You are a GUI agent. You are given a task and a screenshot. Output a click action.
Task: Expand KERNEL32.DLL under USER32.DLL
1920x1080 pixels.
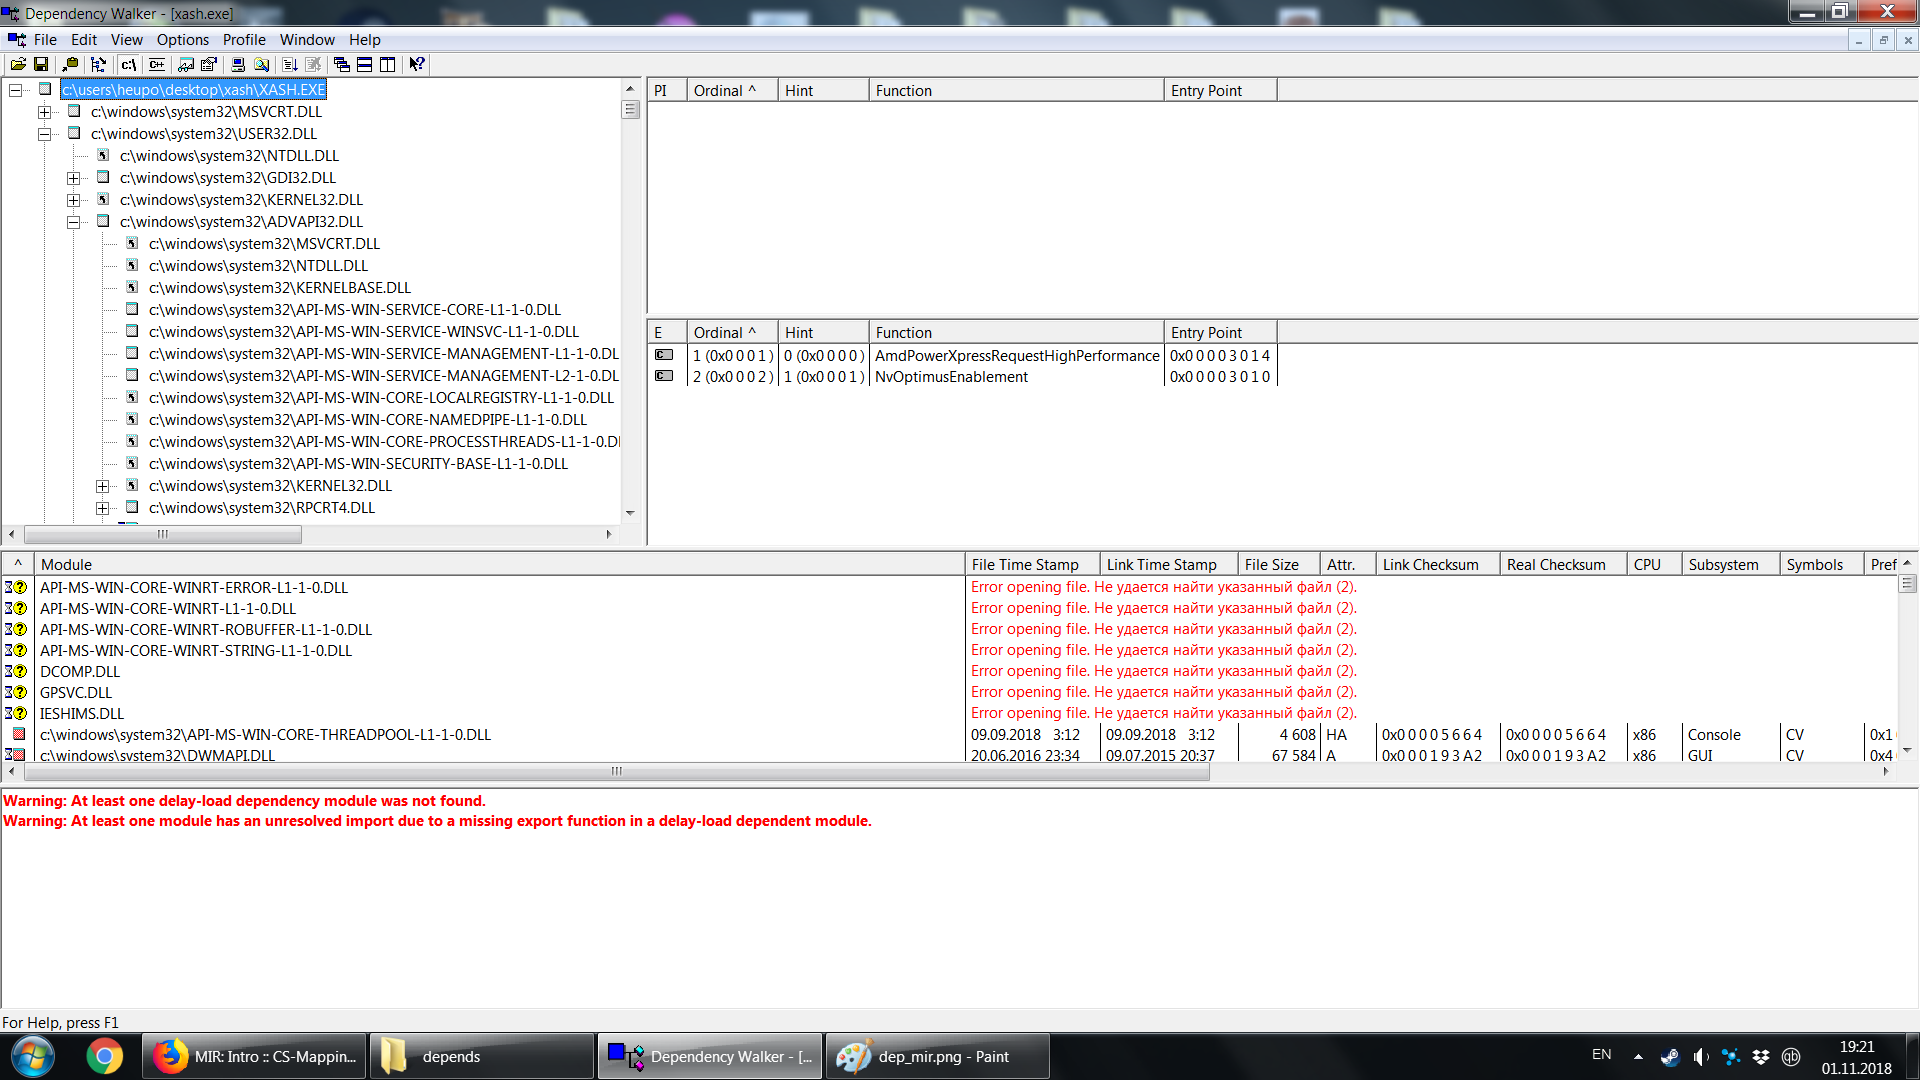(74, 200)
